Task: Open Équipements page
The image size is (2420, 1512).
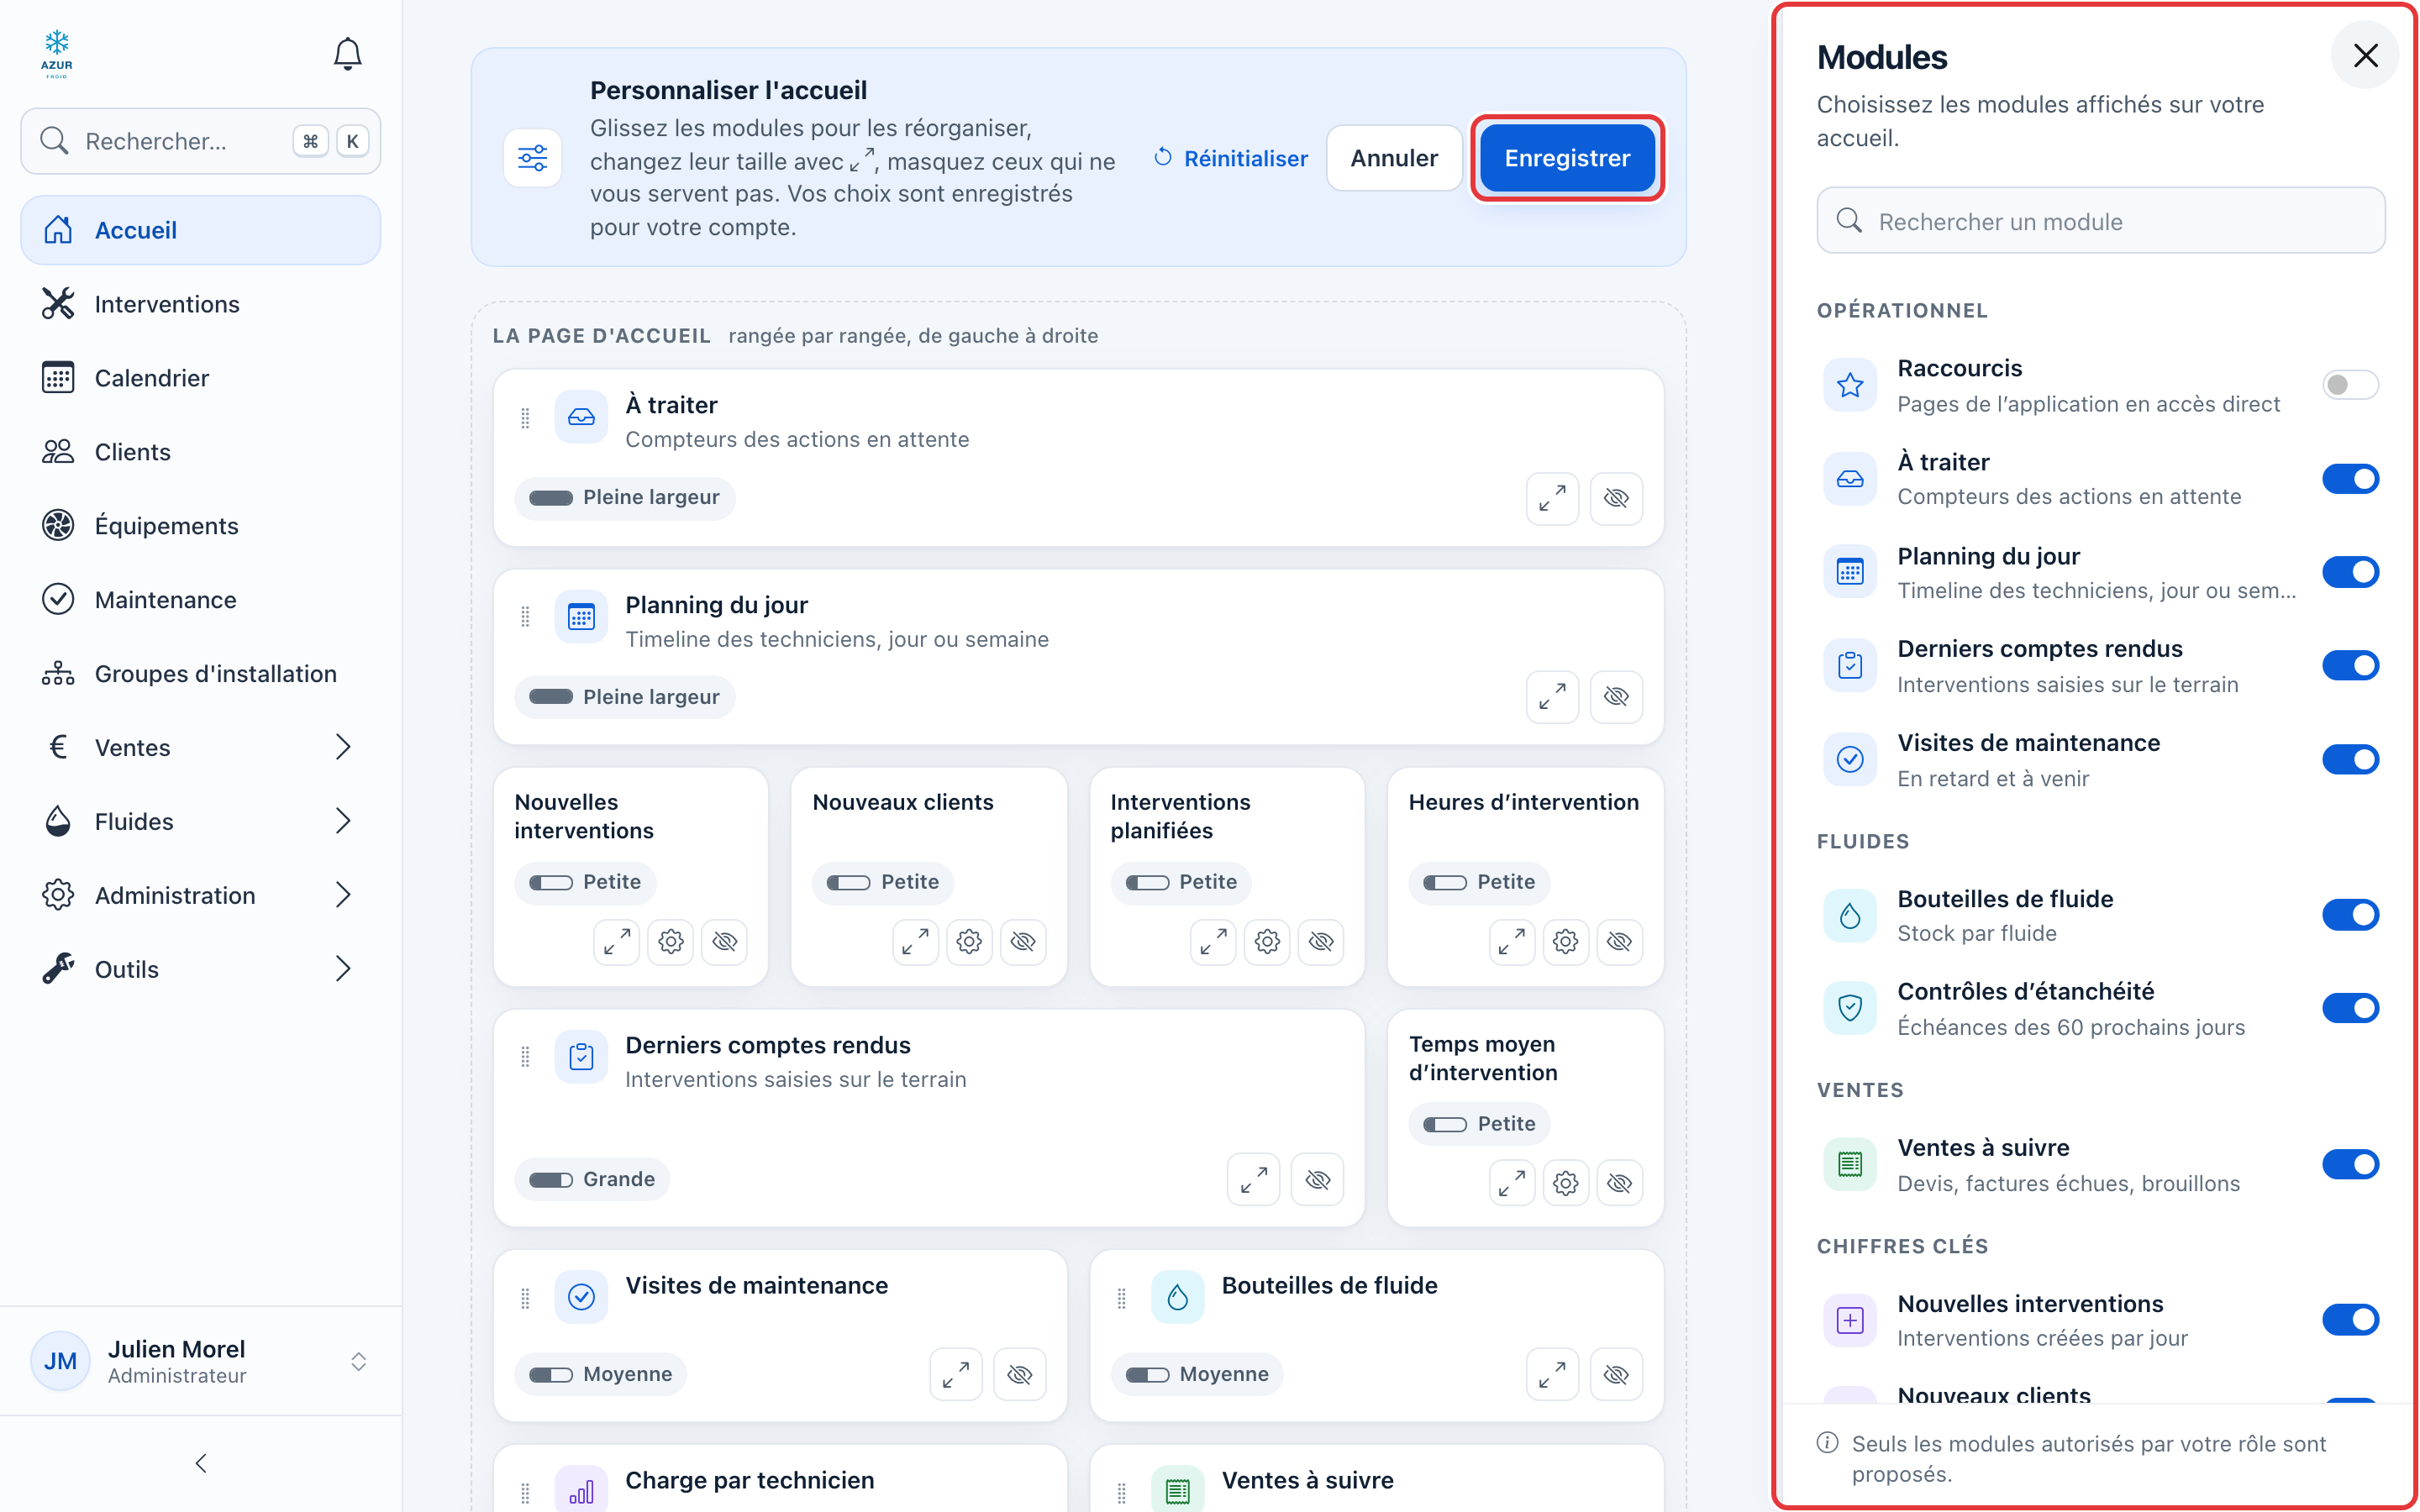Action: tap(200, 526)
